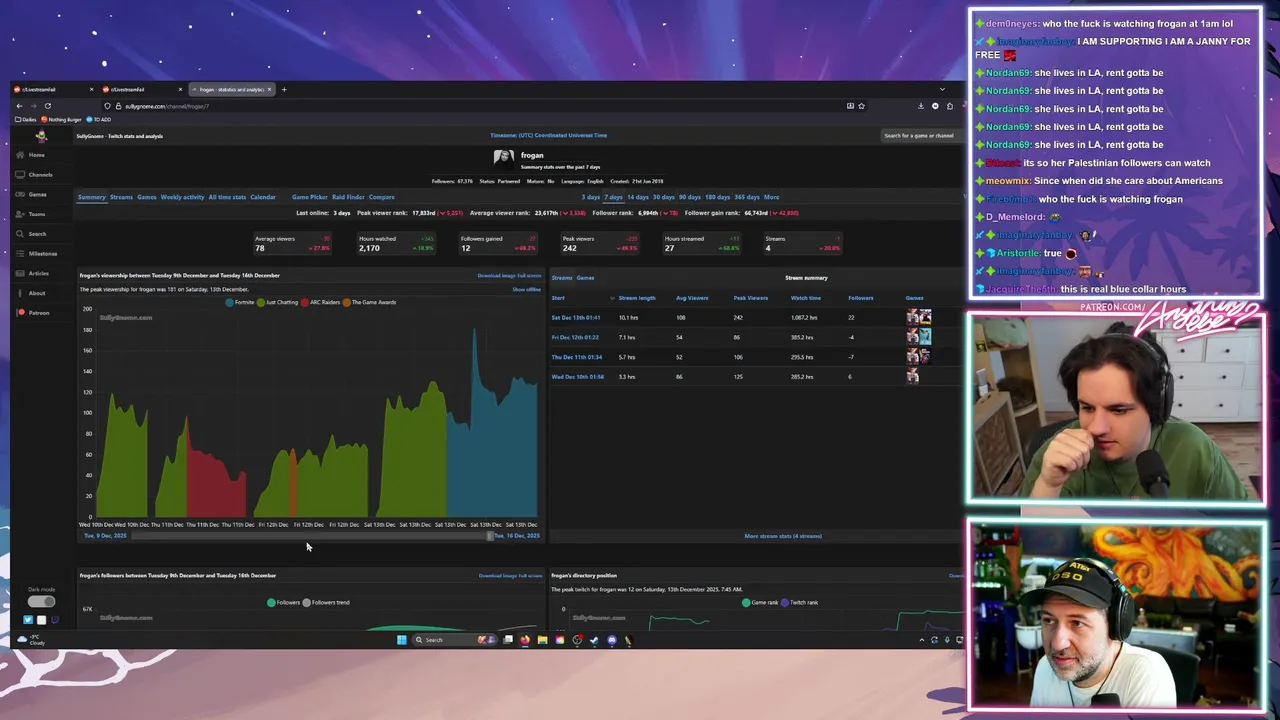The image size is (1280, 720).
Task: Open the Teams sidebar item
Action: [30, 214]
